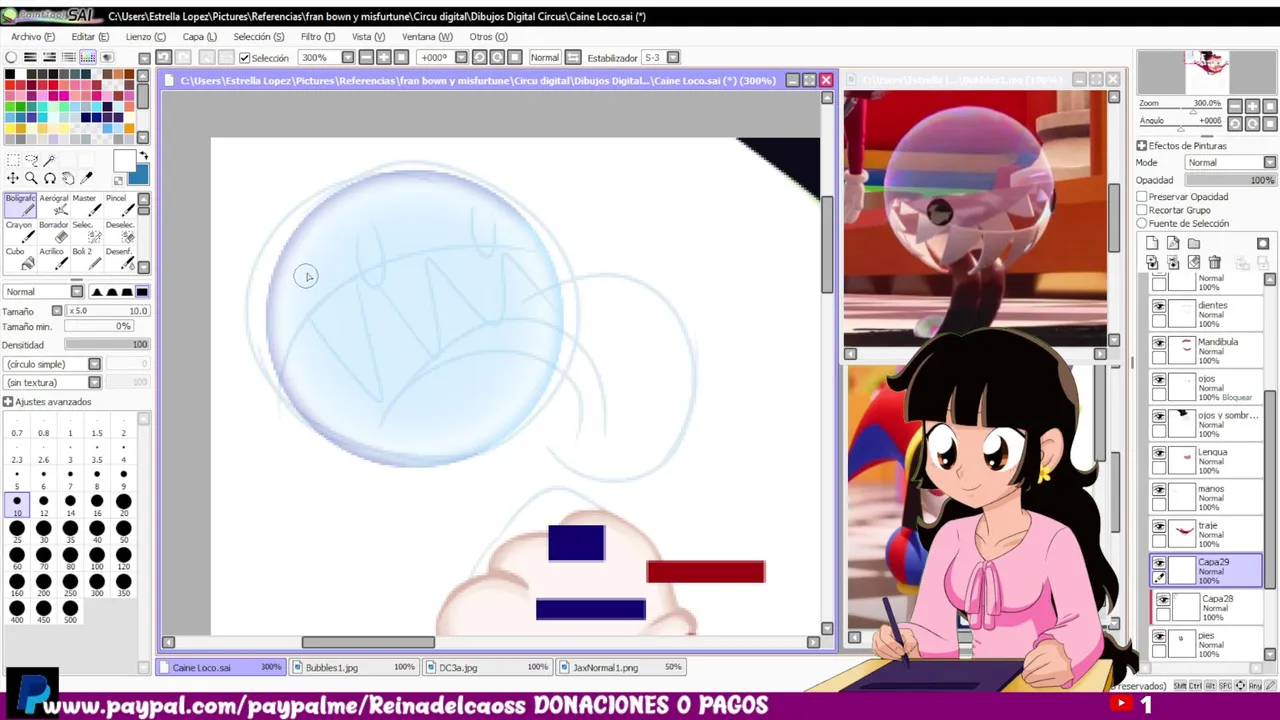Open the círculo simple brush shape dropdown
The width and height of the screenshot is (1280, 720).
tap(94, 364)
